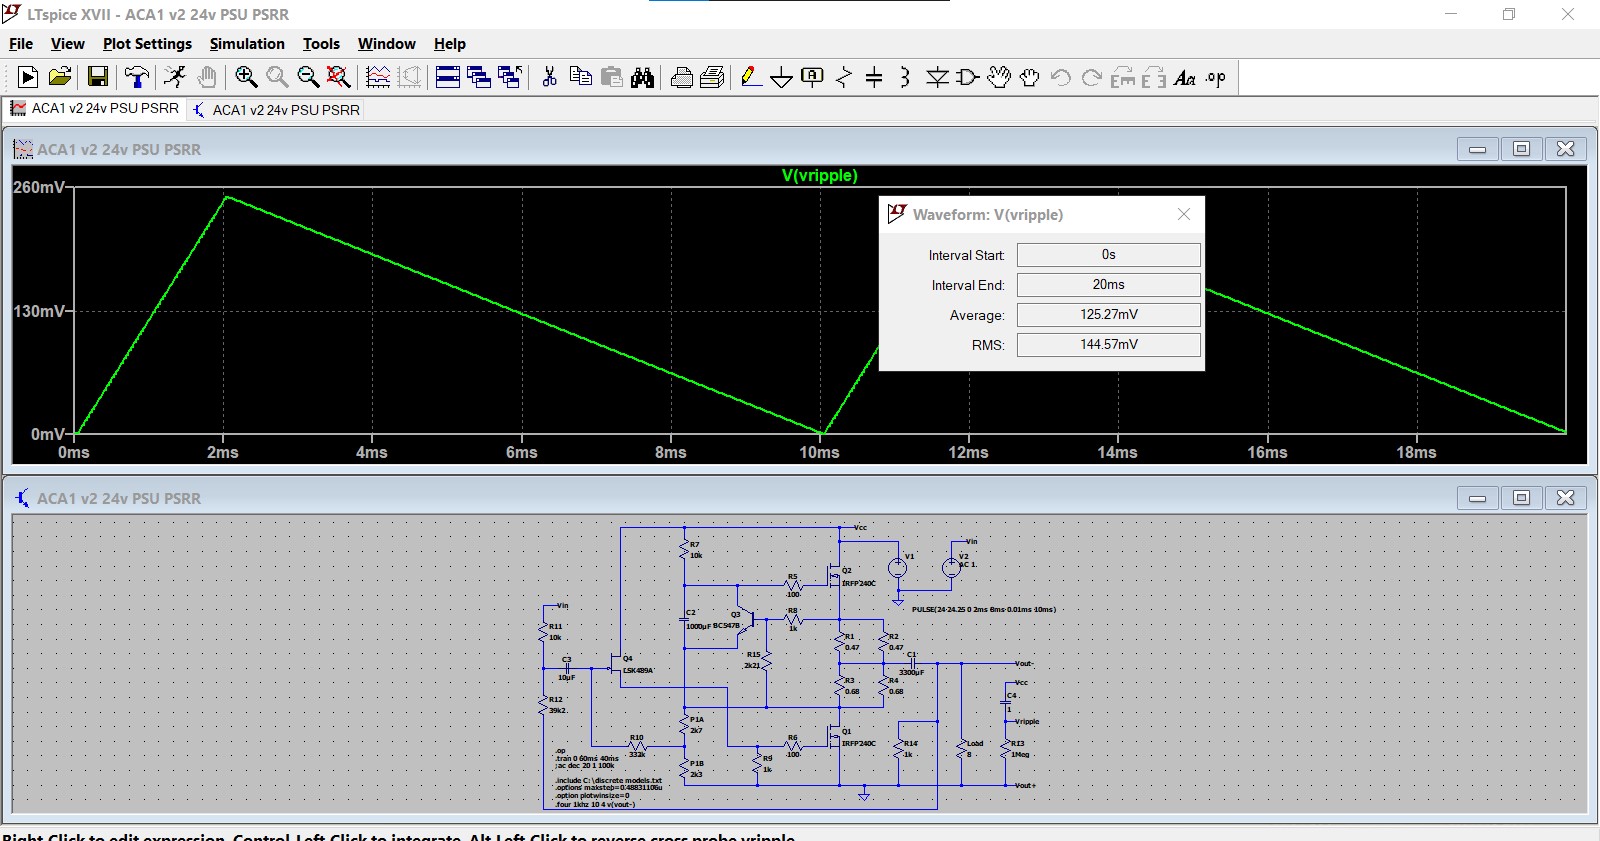Click the Mirror component icon
The width and height of the screenshot is (1600, 841).
tap(1154, 77)
